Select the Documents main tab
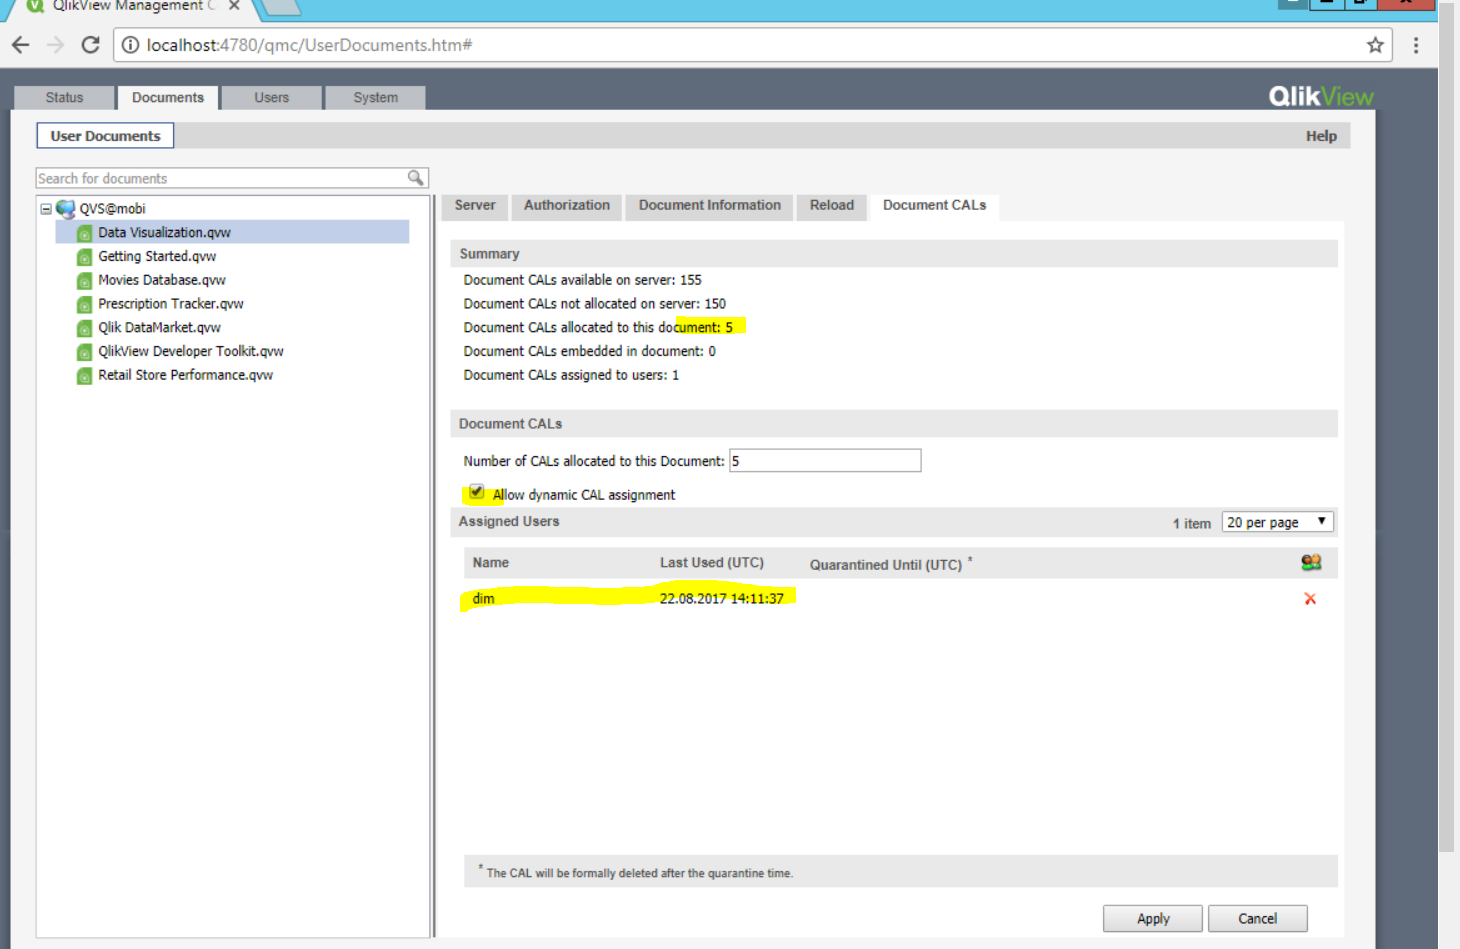This screenshot has width=1460, height=949. coord(168,97)
